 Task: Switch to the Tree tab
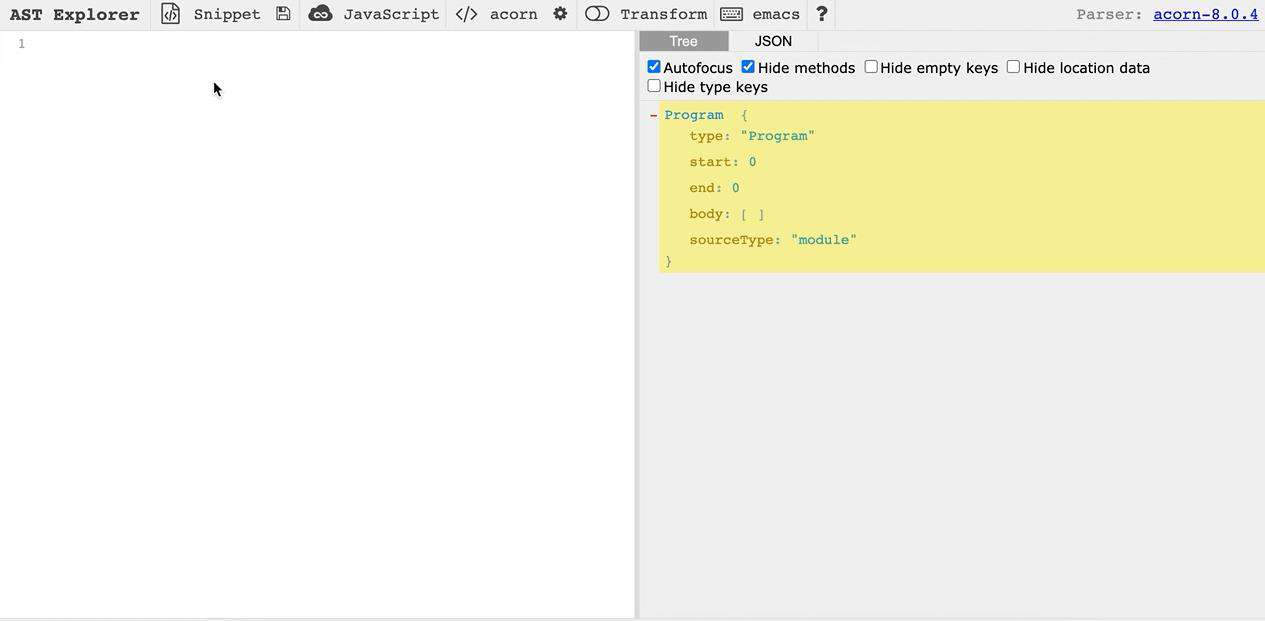[x=684, y=41]
